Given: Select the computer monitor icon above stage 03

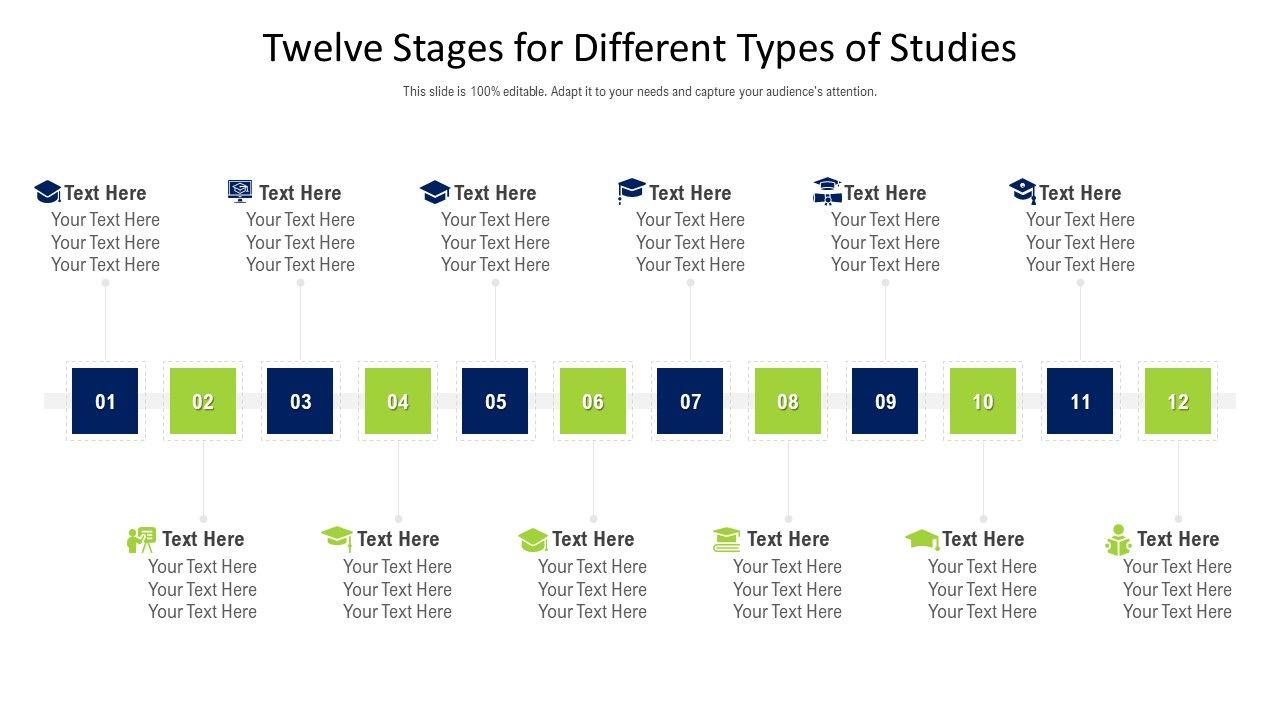Looking at the screenshot, I should coord(240,191).
